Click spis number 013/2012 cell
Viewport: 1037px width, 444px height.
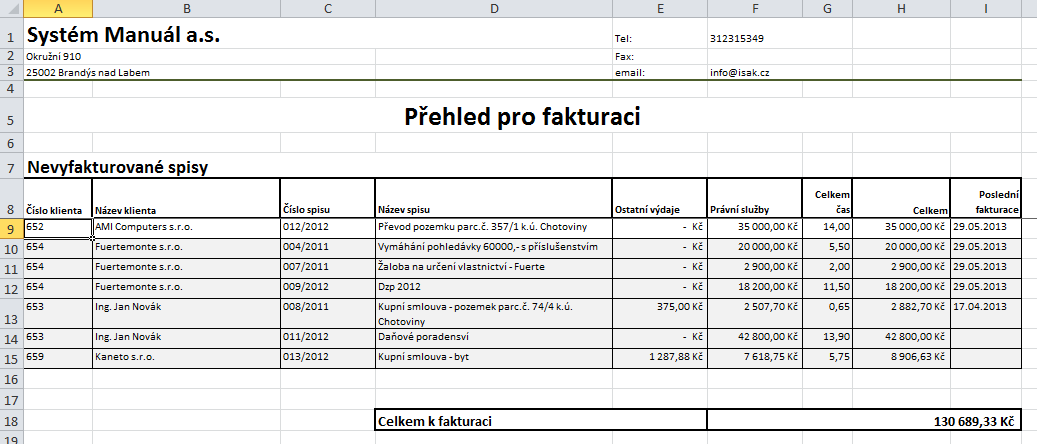(x=328, y=359)
